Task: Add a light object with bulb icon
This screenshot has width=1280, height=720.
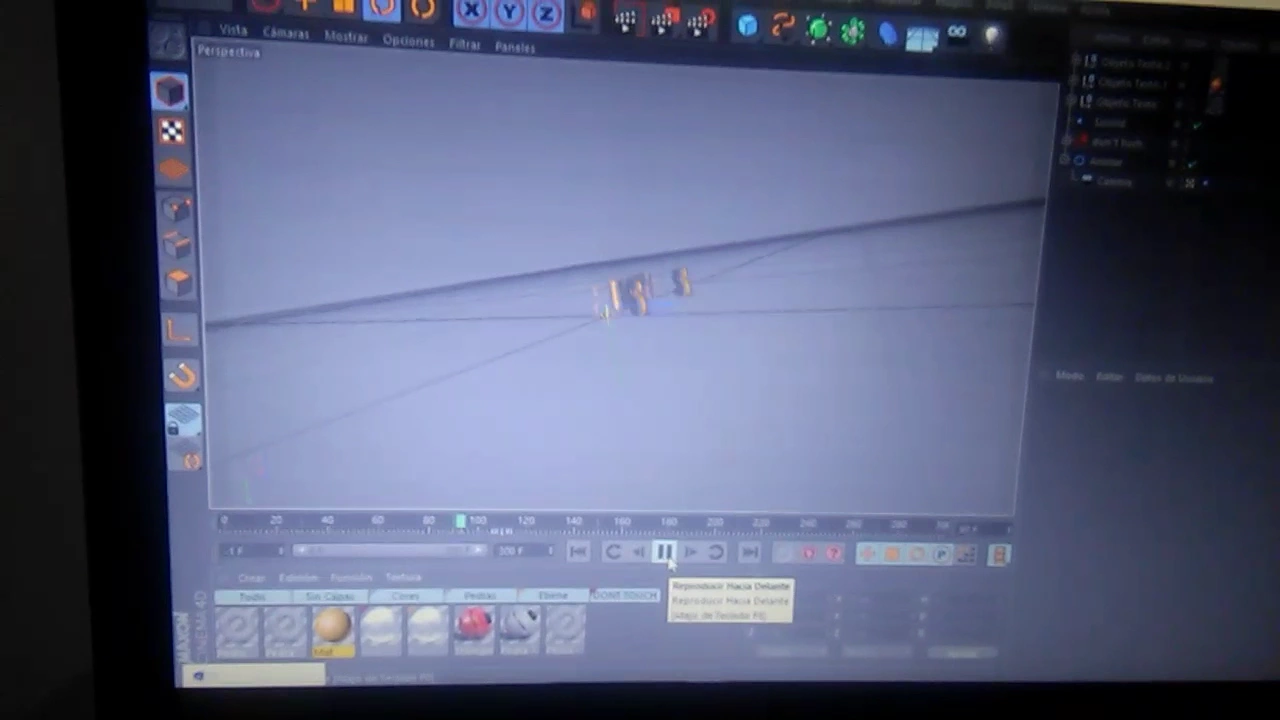Action: click(x=991, y=36)
